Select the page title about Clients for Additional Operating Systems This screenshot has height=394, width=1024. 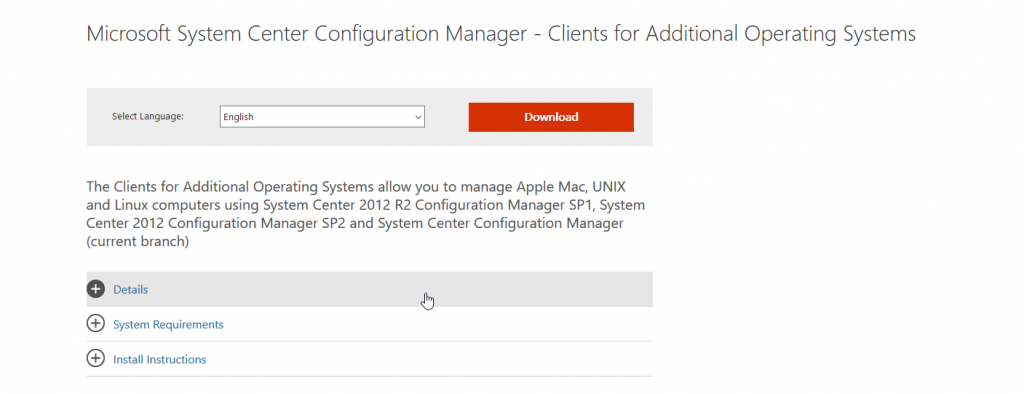point(501,34)
